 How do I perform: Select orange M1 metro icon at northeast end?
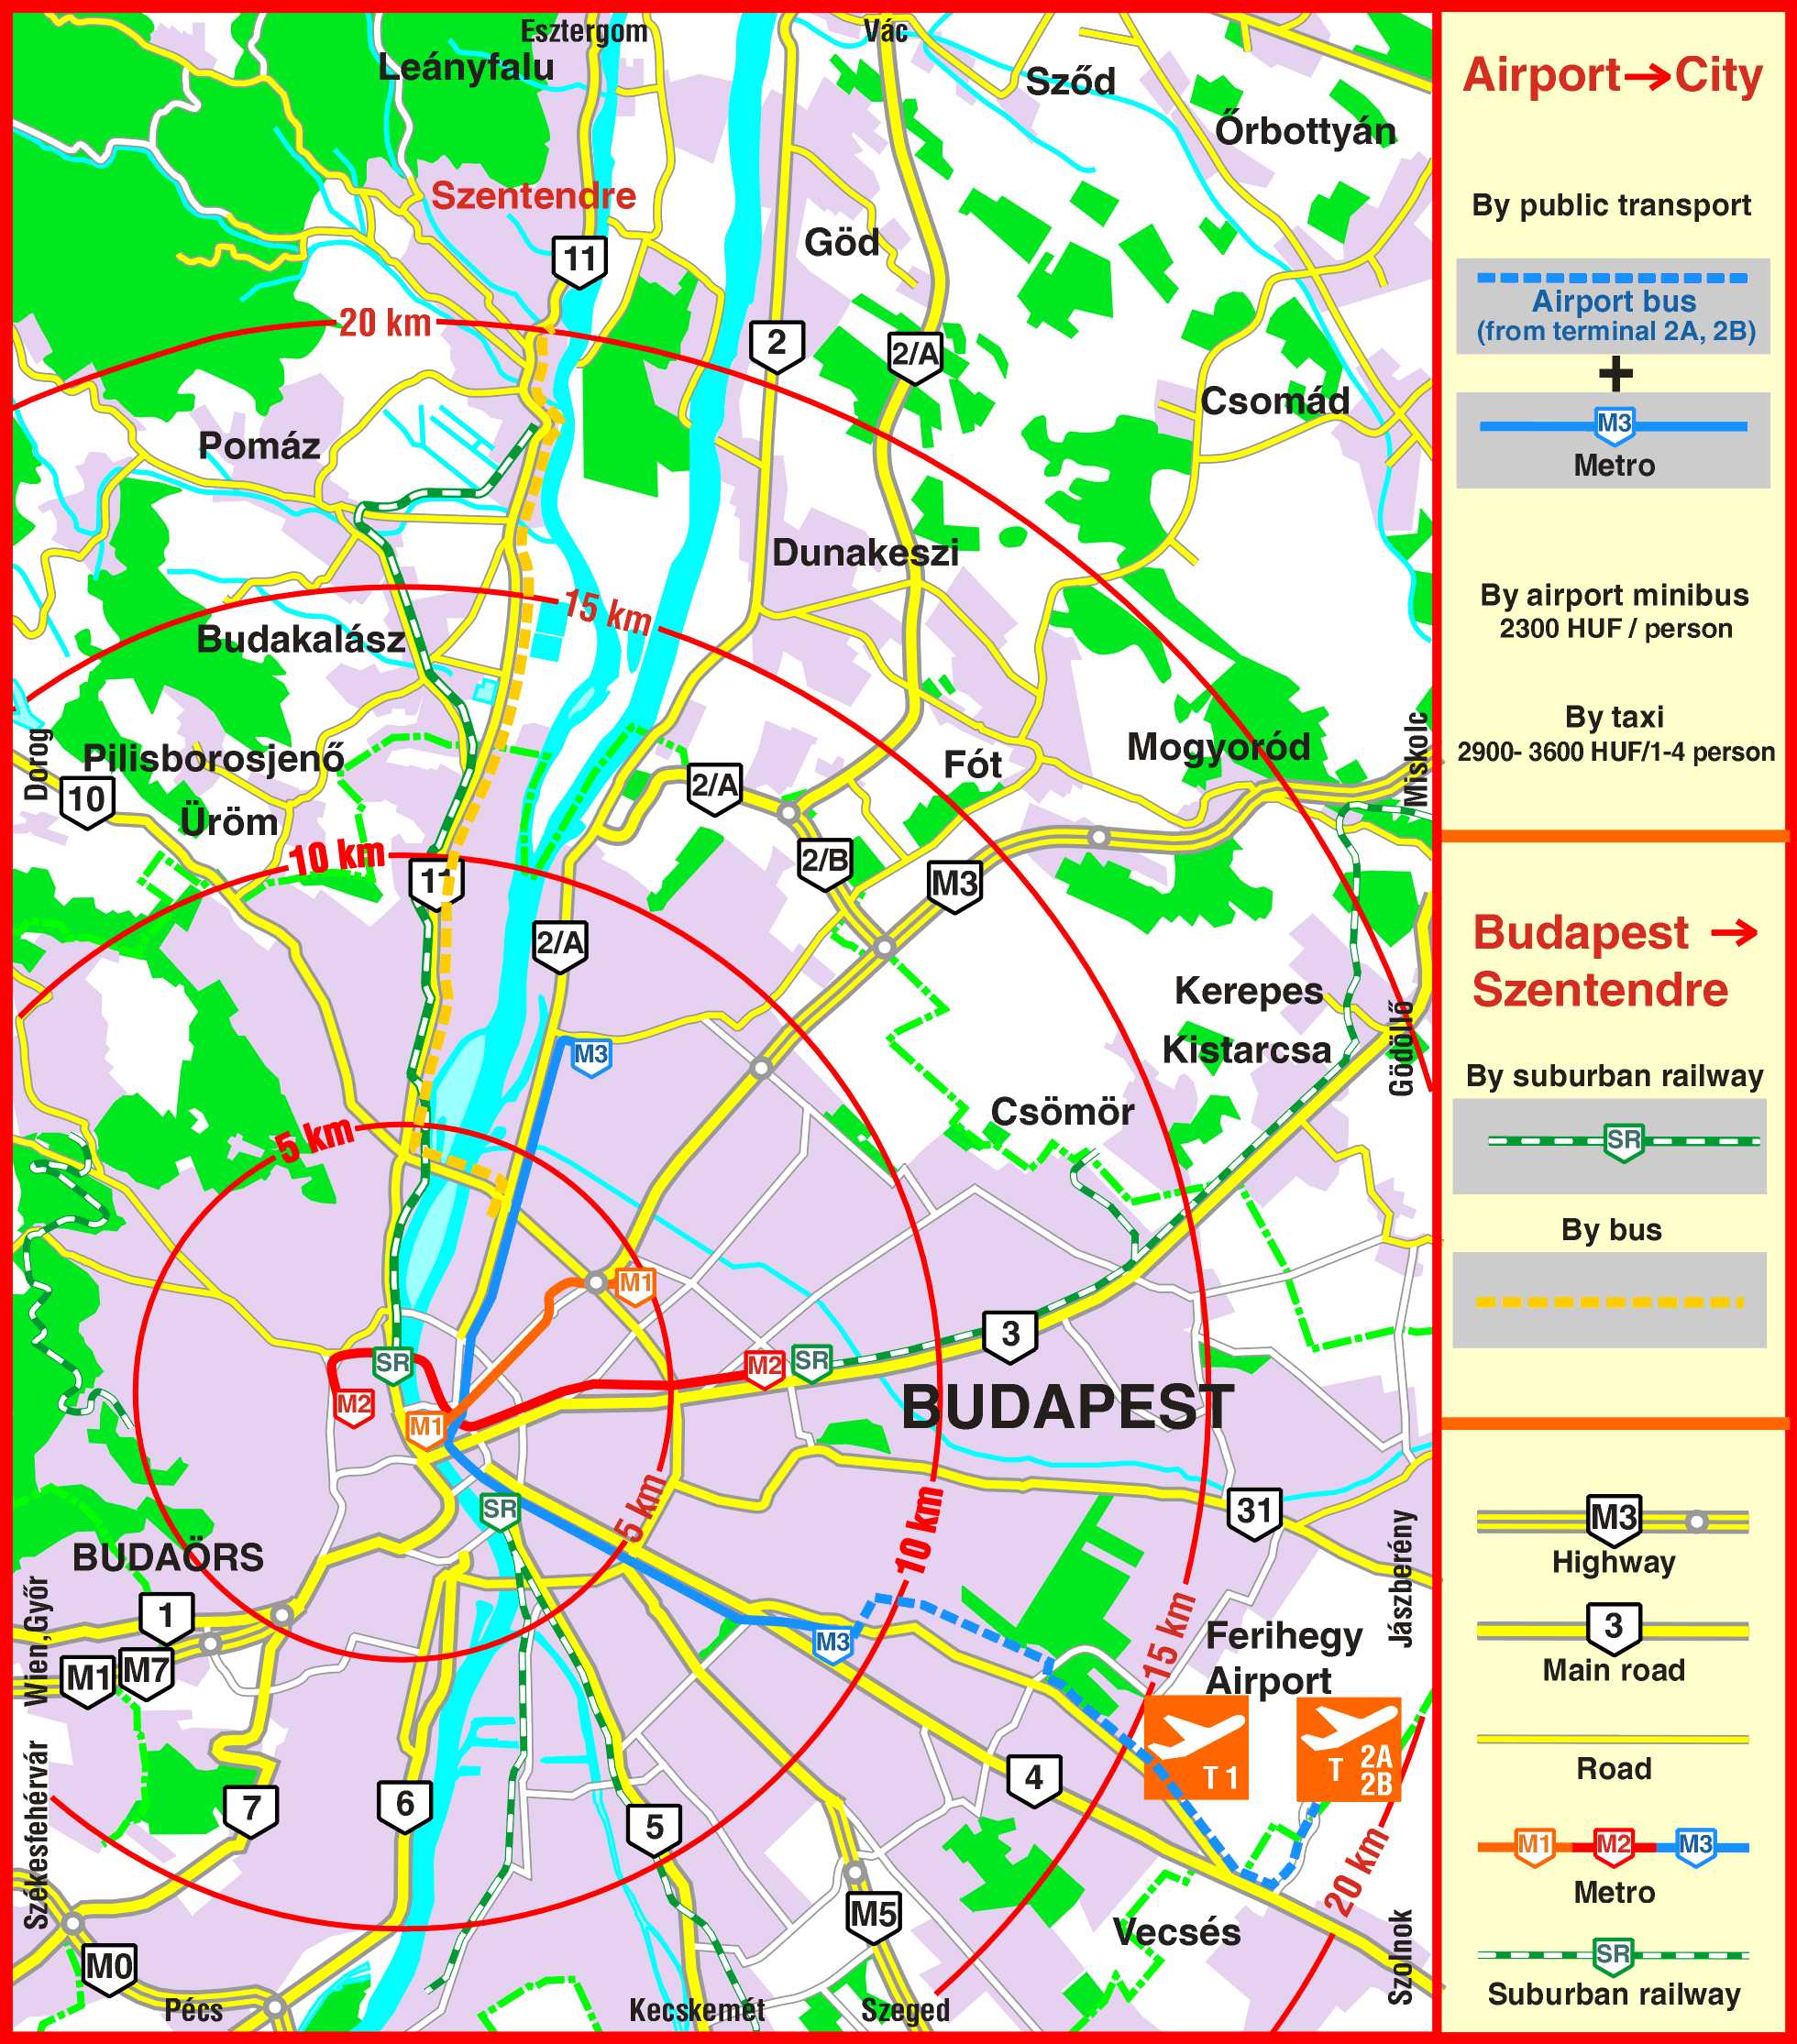(x=636, y=1285)
